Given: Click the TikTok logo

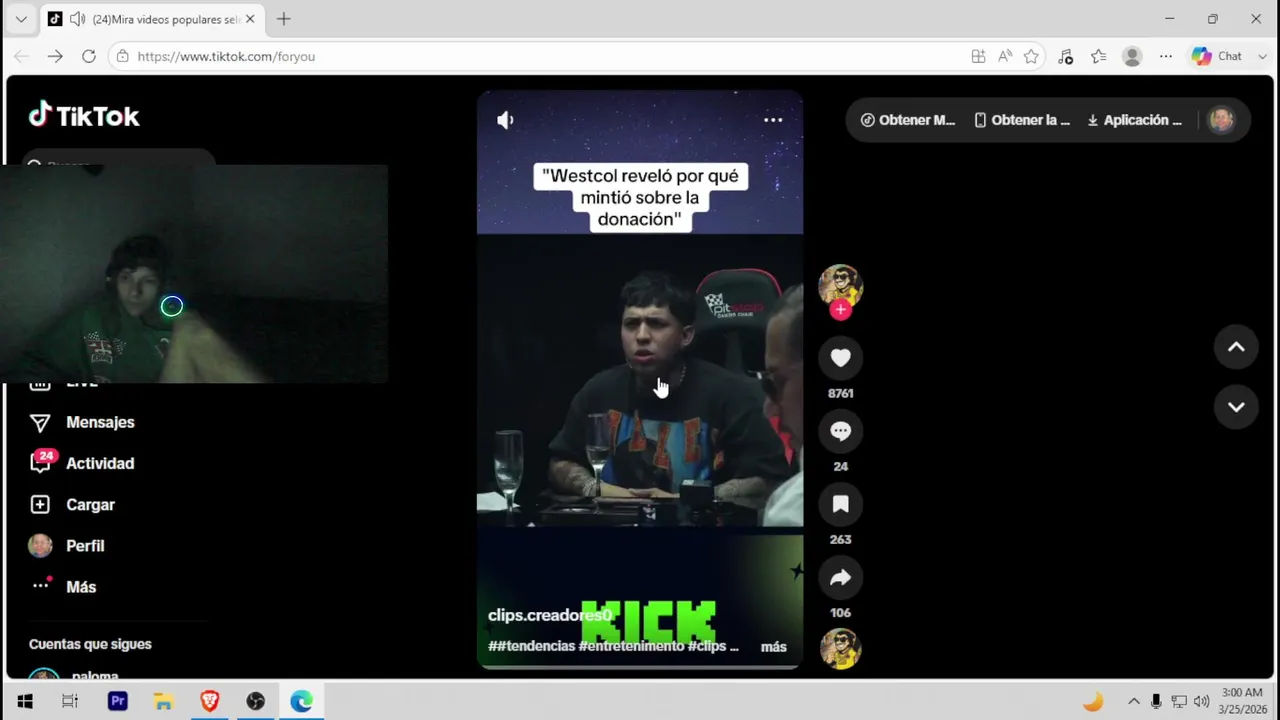Looking at the screenshot, I should [84, 116].
